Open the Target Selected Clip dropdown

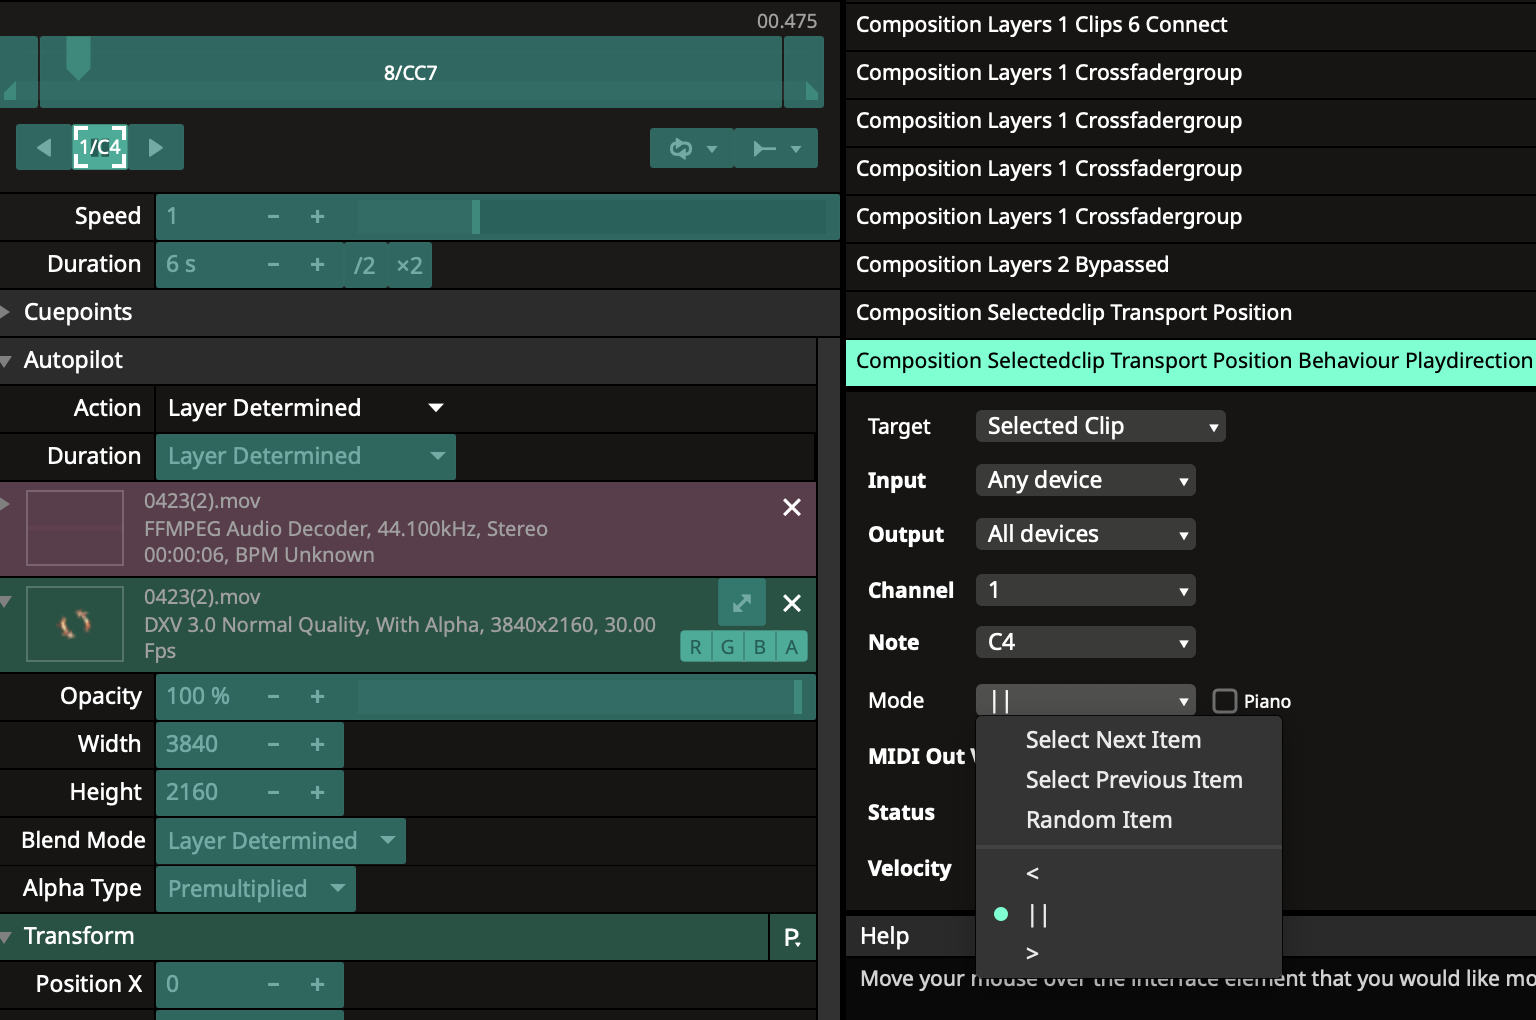coord(1100,426)
